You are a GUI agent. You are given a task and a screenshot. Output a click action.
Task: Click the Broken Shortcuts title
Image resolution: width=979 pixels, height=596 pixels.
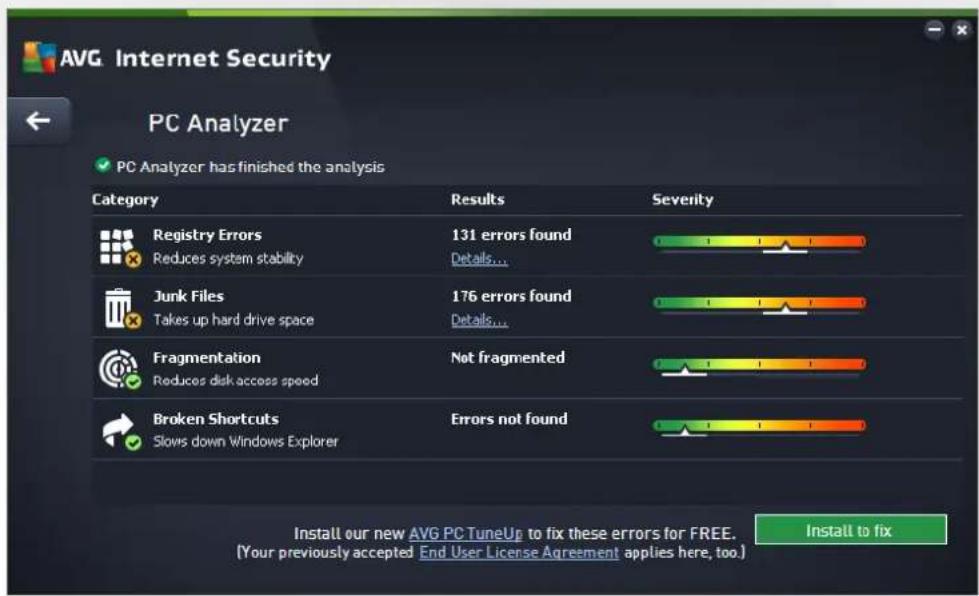216,419
